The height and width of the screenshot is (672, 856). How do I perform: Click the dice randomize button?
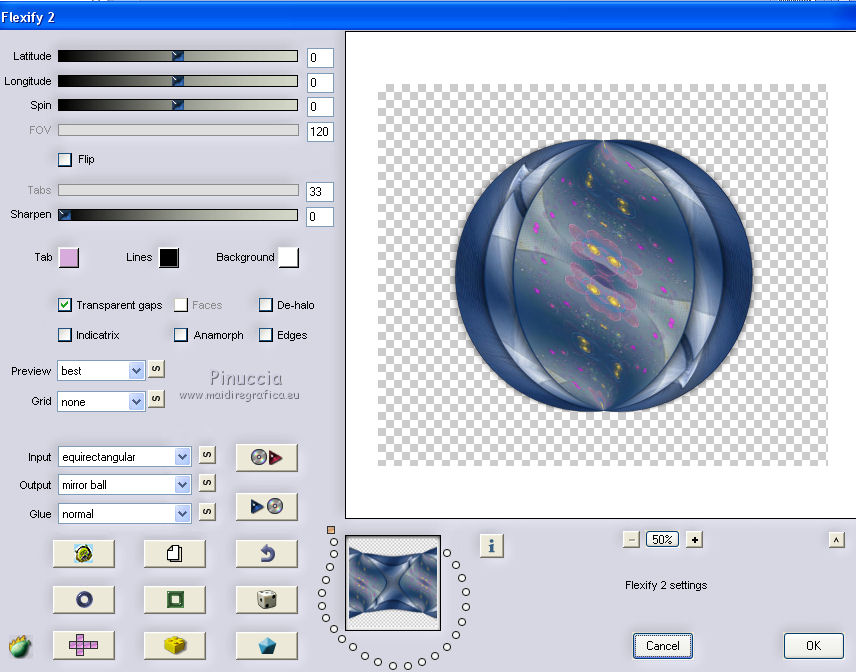click(266, 599)
